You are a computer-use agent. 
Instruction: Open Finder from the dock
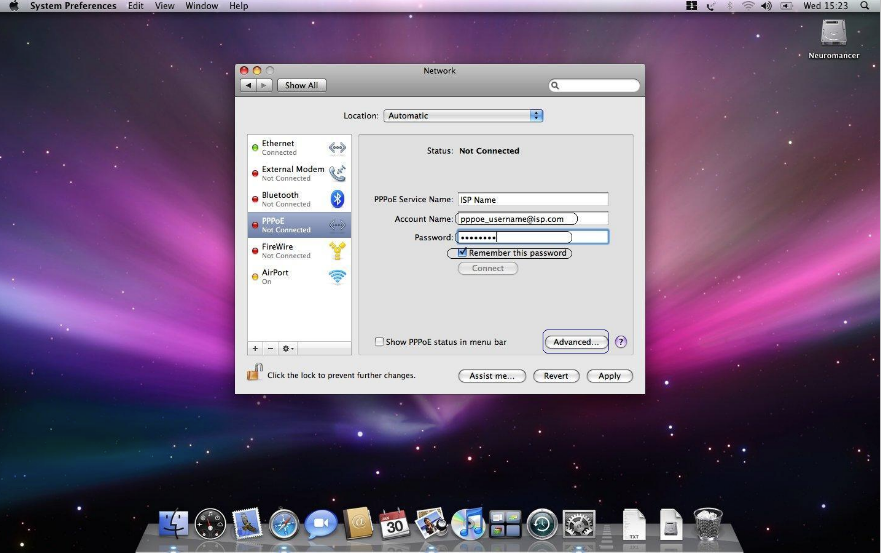point(174,524)
